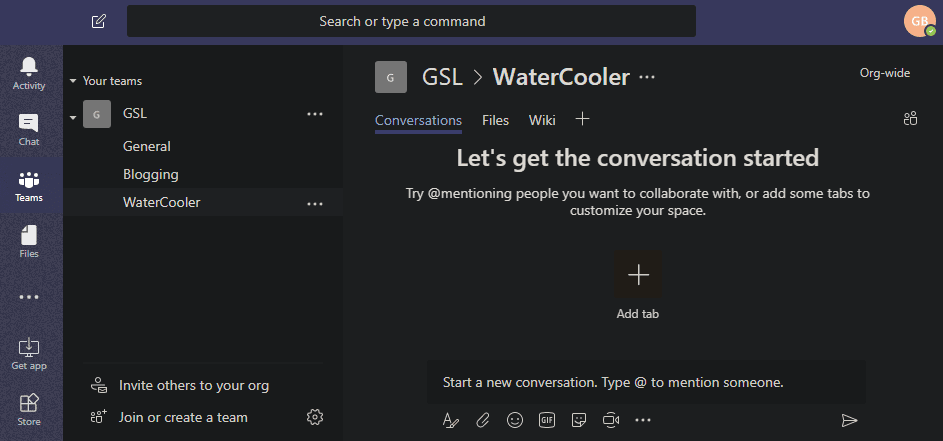Open the Store

coord(29,410)
